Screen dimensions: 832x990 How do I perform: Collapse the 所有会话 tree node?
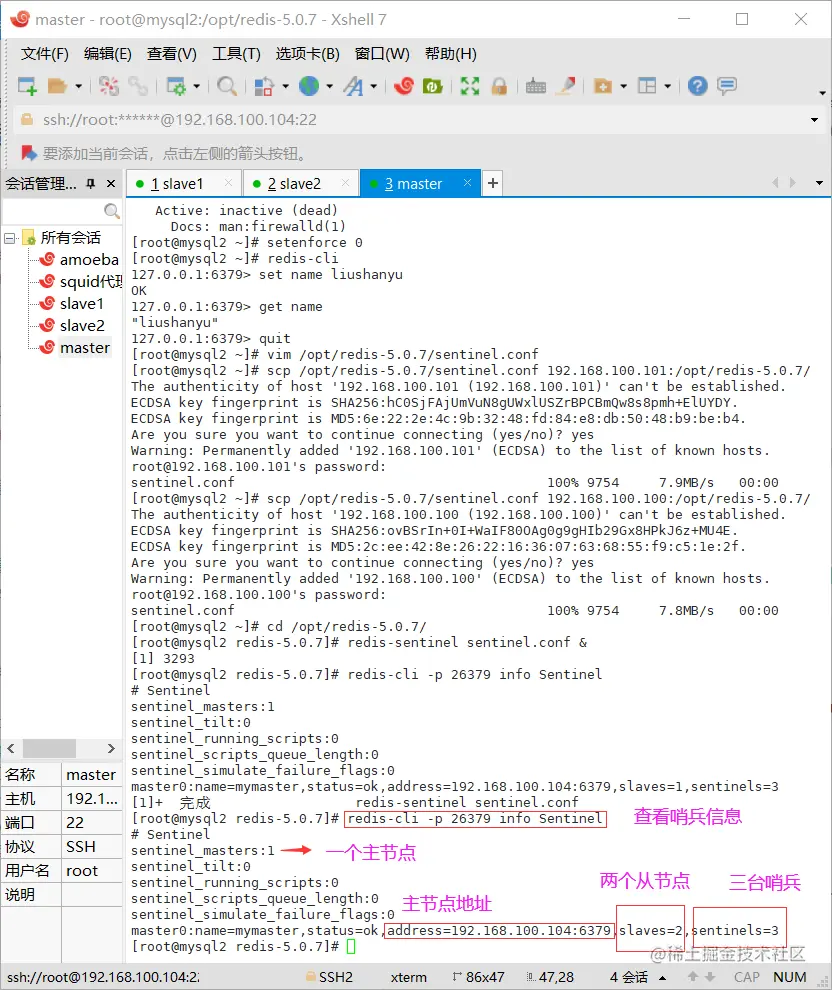tap(9, 238)
